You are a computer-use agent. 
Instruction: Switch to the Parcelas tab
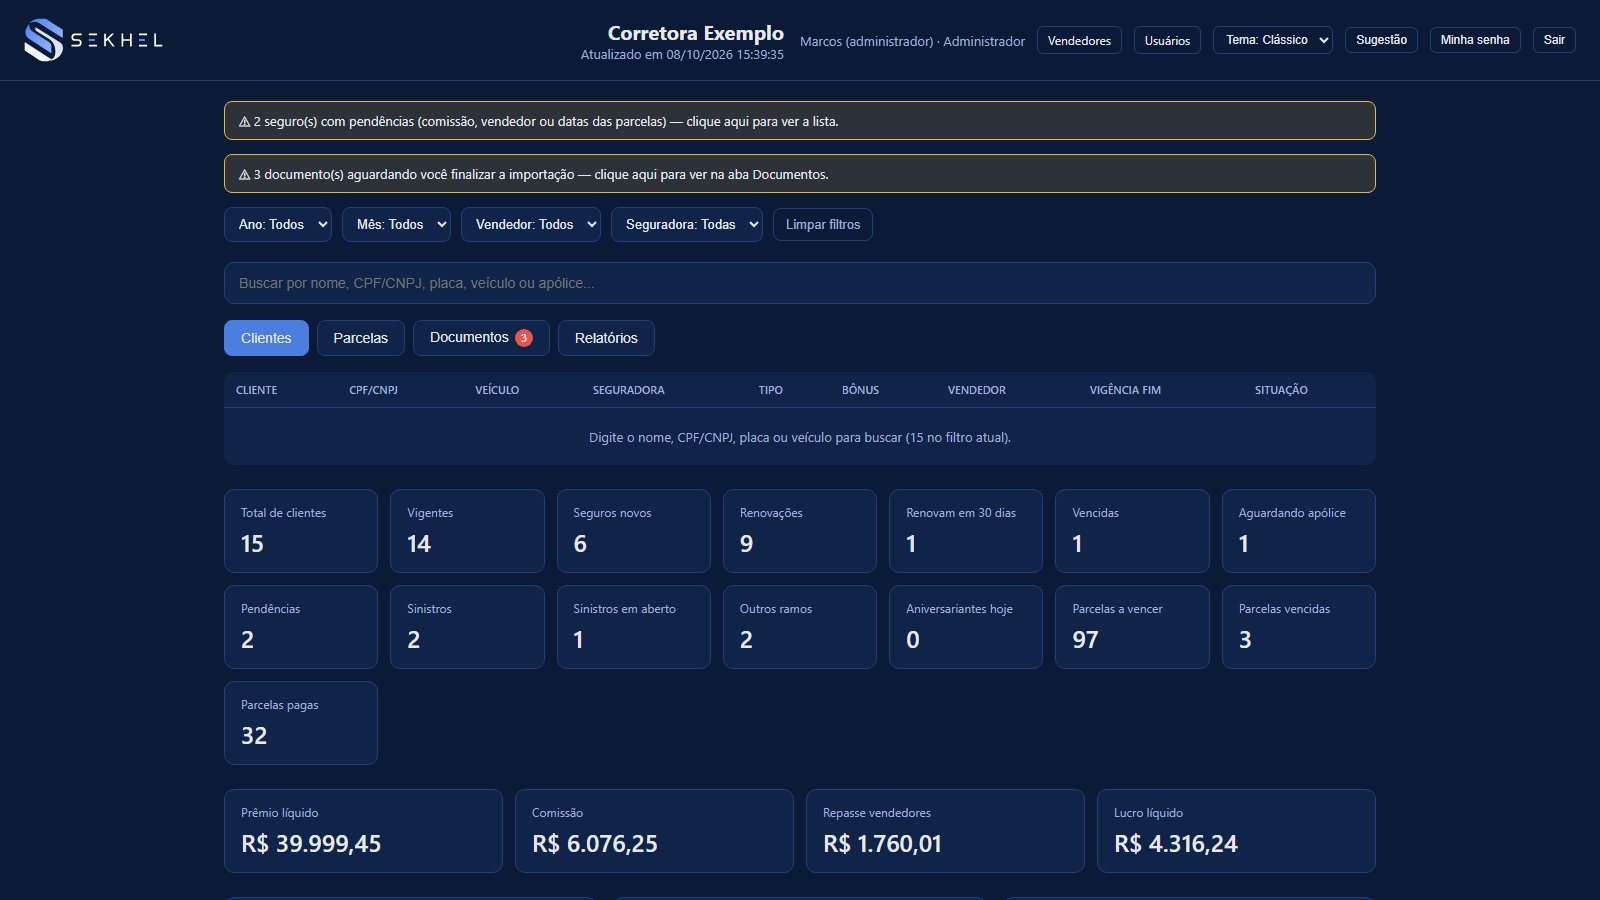(x=361, y=338)
